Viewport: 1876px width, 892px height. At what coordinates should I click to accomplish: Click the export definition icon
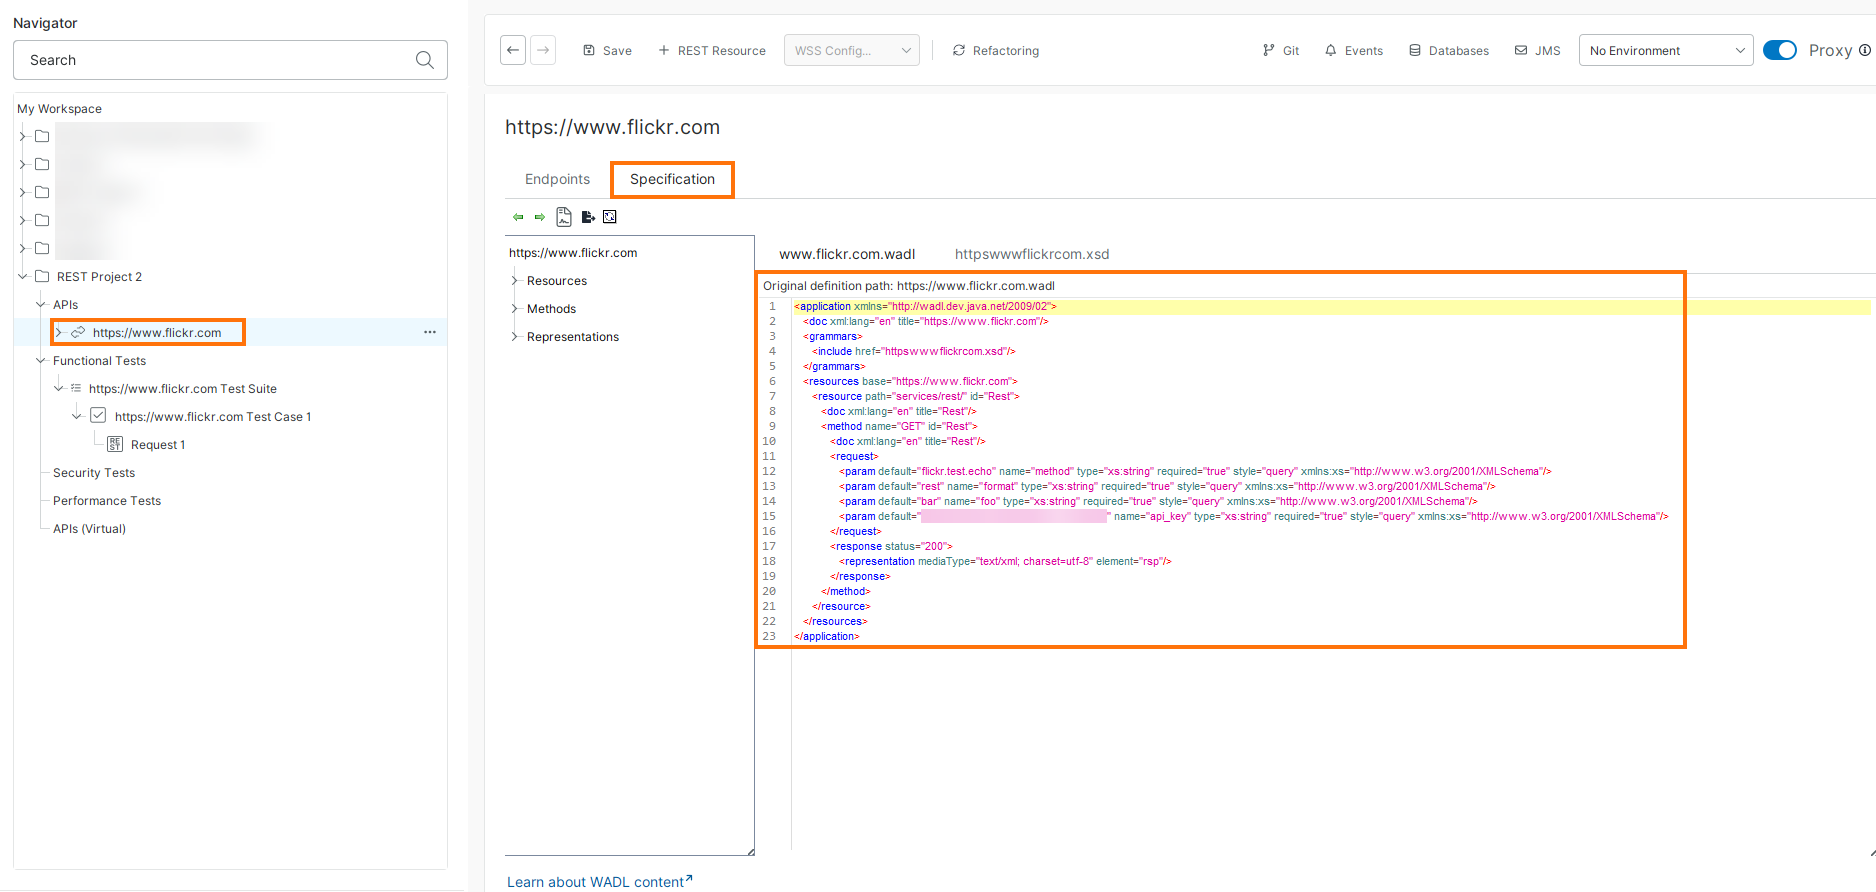[x=588, y=217]
